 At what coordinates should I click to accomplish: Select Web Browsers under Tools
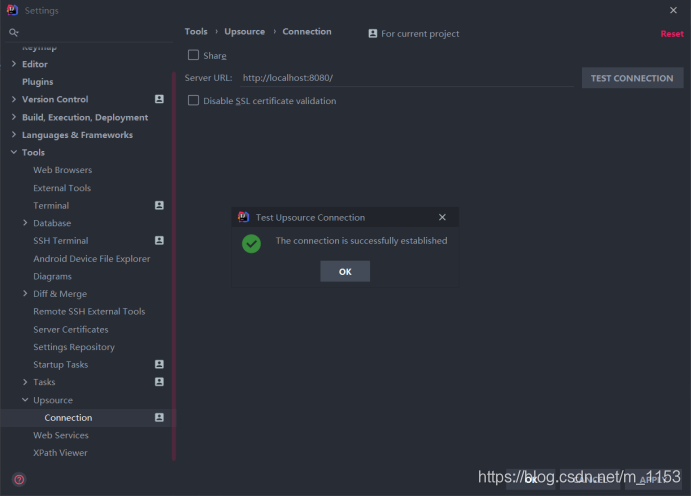[x=63, y=170]
